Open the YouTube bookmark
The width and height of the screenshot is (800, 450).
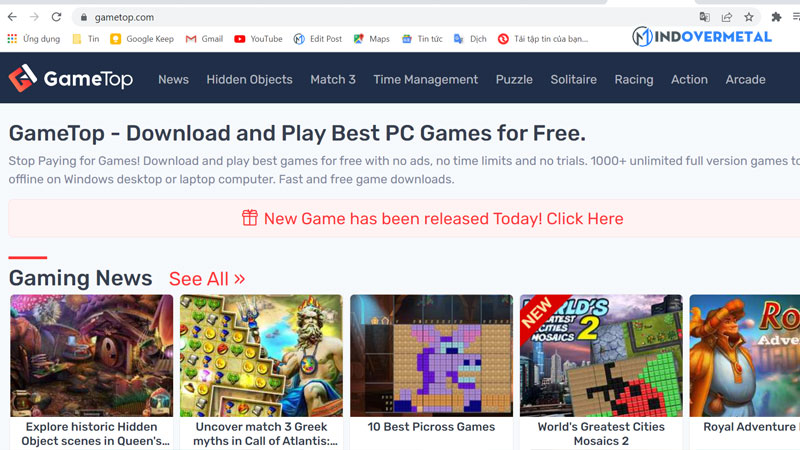click(x=258, y=39)
